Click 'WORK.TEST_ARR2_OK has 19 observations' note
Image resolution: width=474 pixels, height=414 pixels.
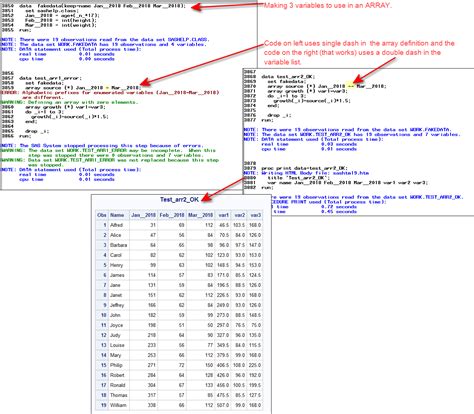click(x=352, y=135)
